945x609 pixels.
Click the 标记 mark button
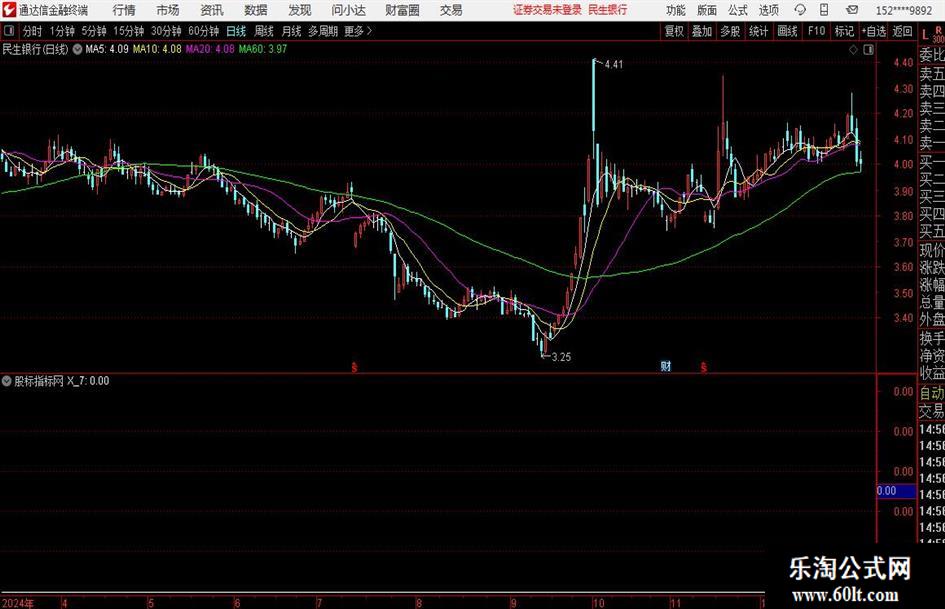click(844, 31)
